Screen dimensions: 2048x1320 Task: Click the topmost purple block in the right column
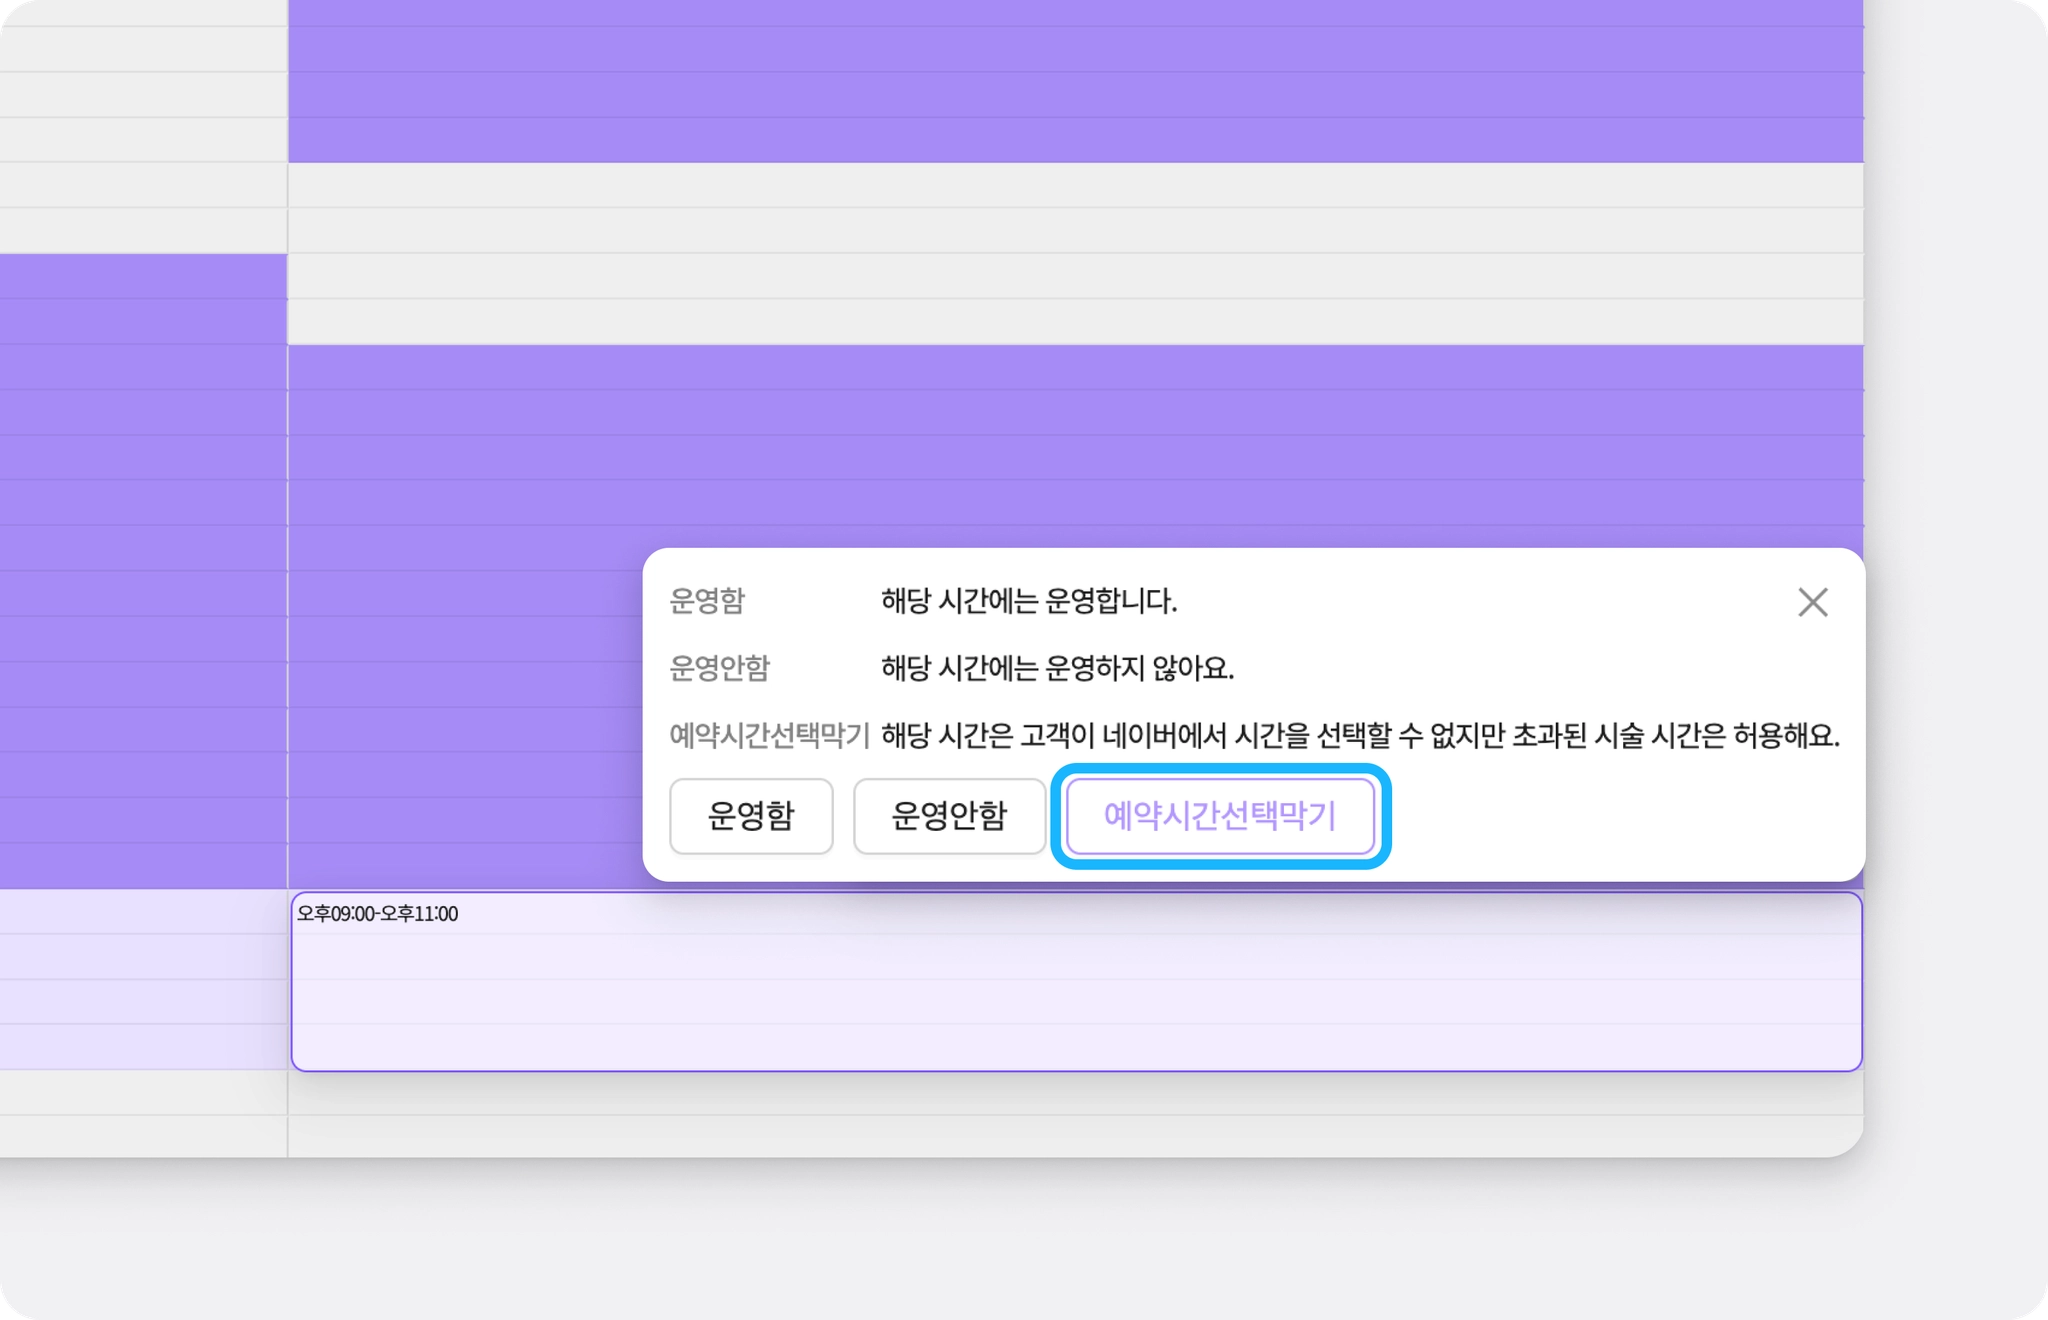[1075, 80]
